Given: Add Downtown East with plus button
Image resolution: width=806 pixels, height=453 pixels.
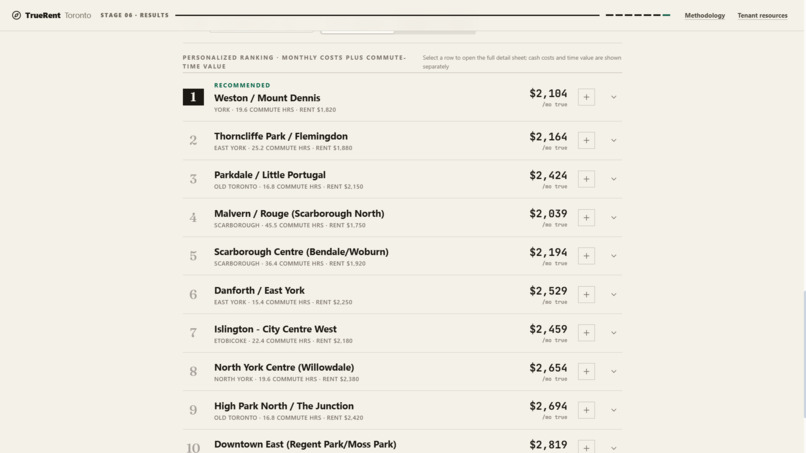Looking at the screenshot, I should click(x=586, y=447).
